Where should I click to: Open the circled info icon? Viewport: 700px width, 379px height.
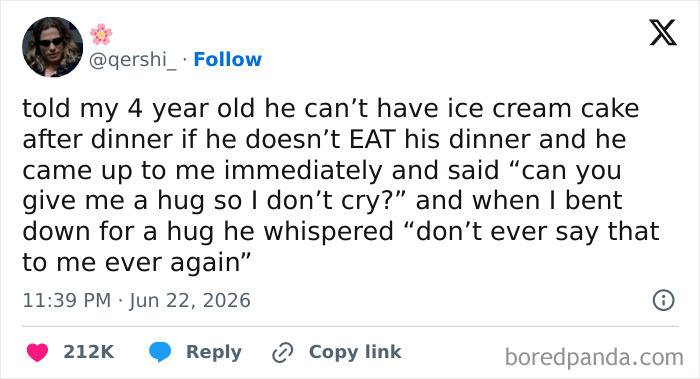pyautogui.click(x=663, y=300)
